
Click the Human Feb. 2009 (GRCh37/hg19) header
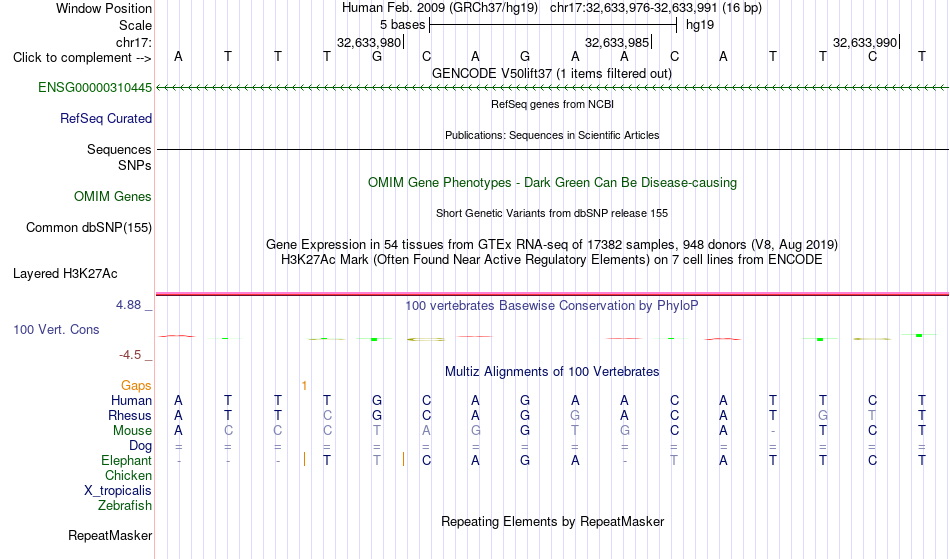[x=440, y=8]
